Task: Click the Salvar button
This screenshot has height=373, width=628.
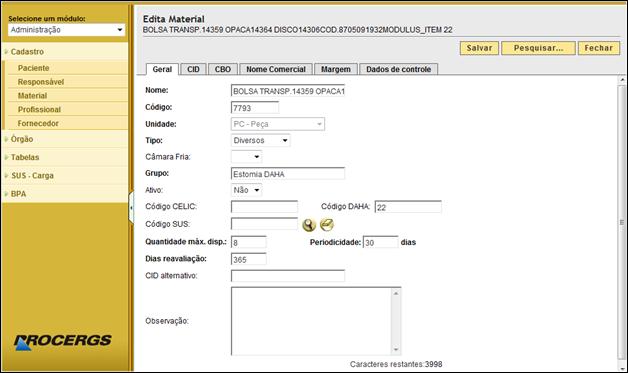Action: [x=479, y=48]
